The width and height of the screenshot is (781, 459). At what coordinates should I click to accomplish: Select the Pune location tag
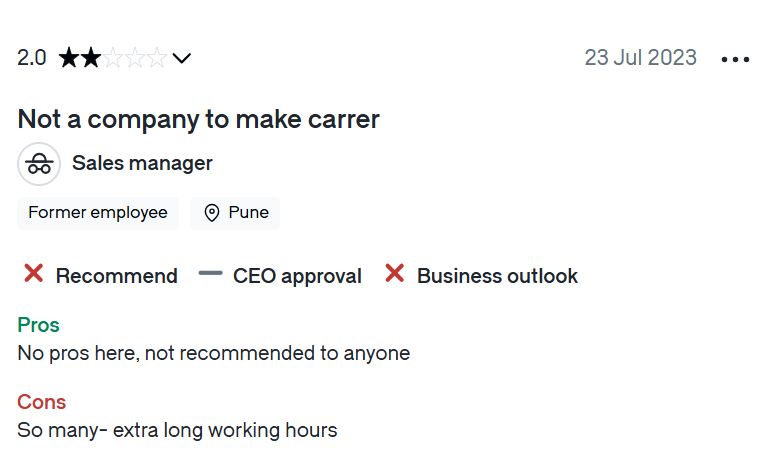coord(235,213)
